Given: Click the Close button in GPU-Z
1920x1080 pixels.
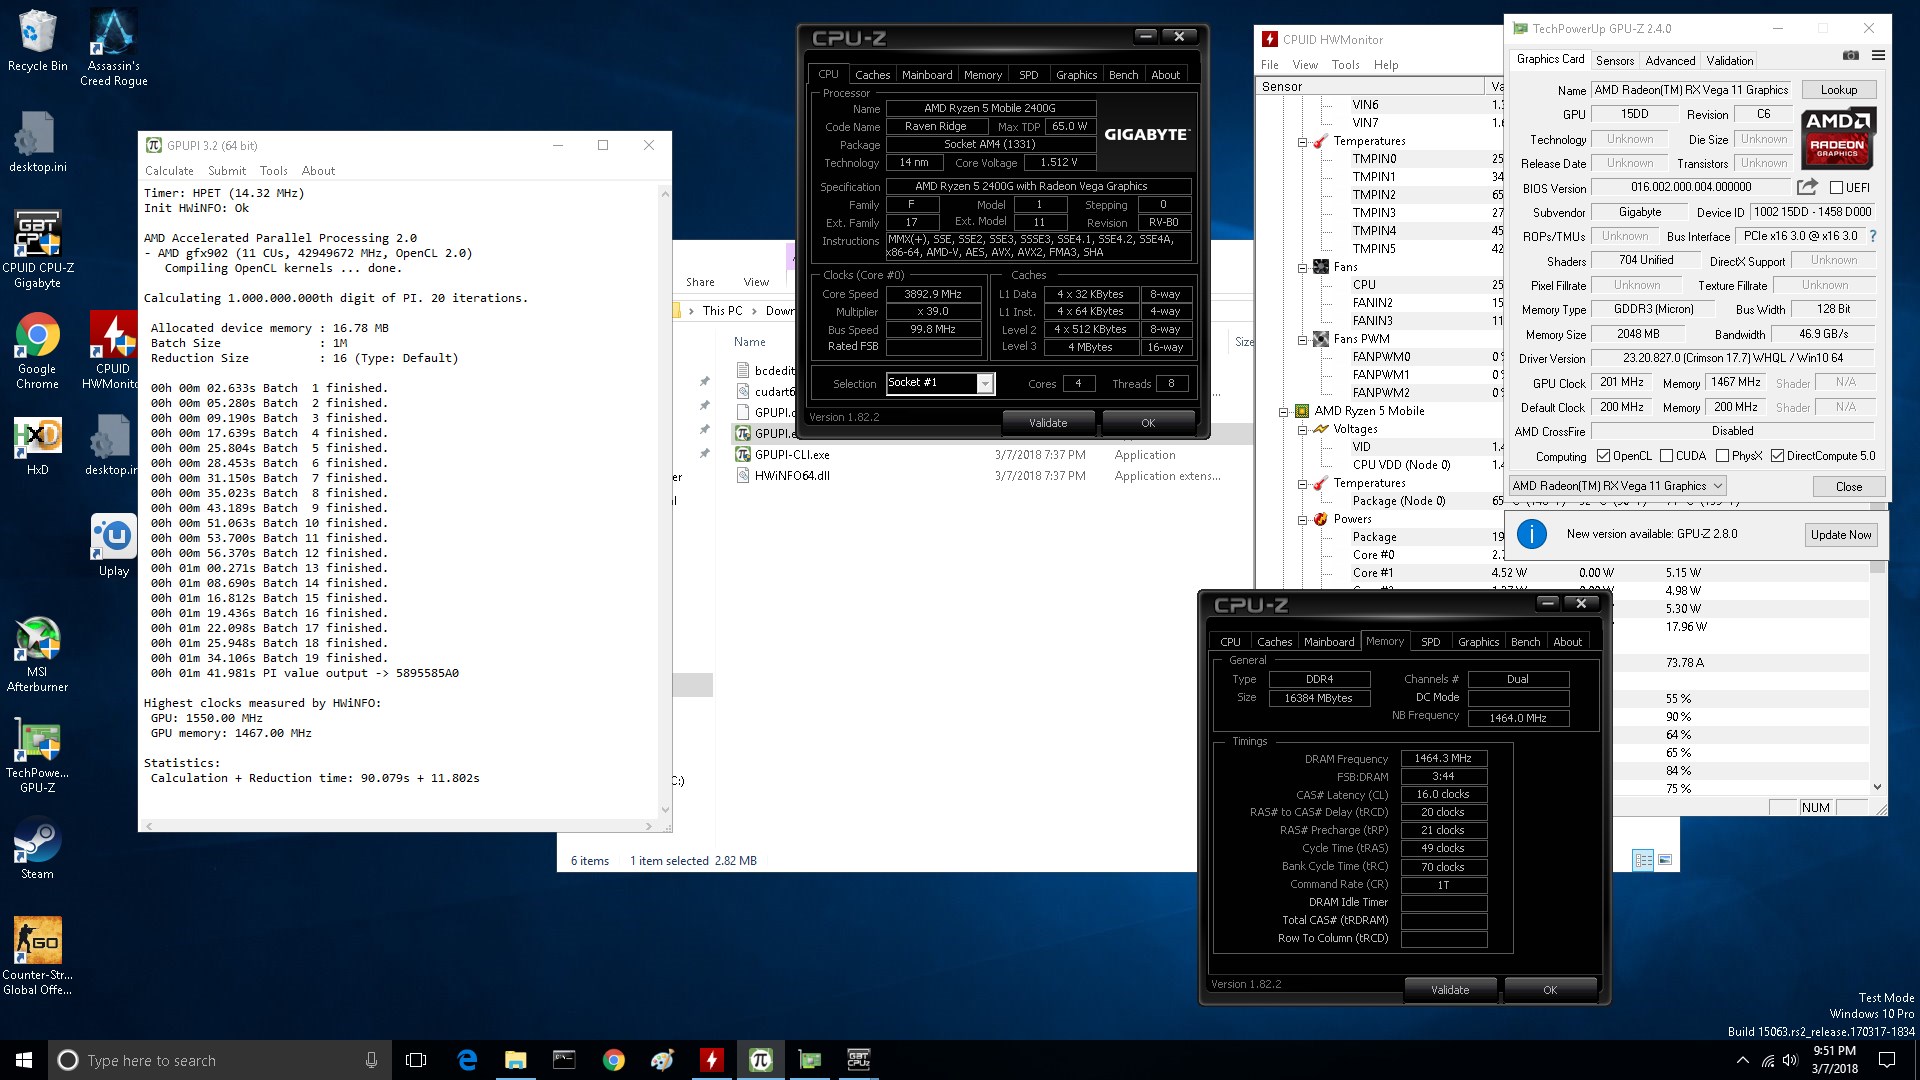Looking at the screenshot, I should (1848, 487).
